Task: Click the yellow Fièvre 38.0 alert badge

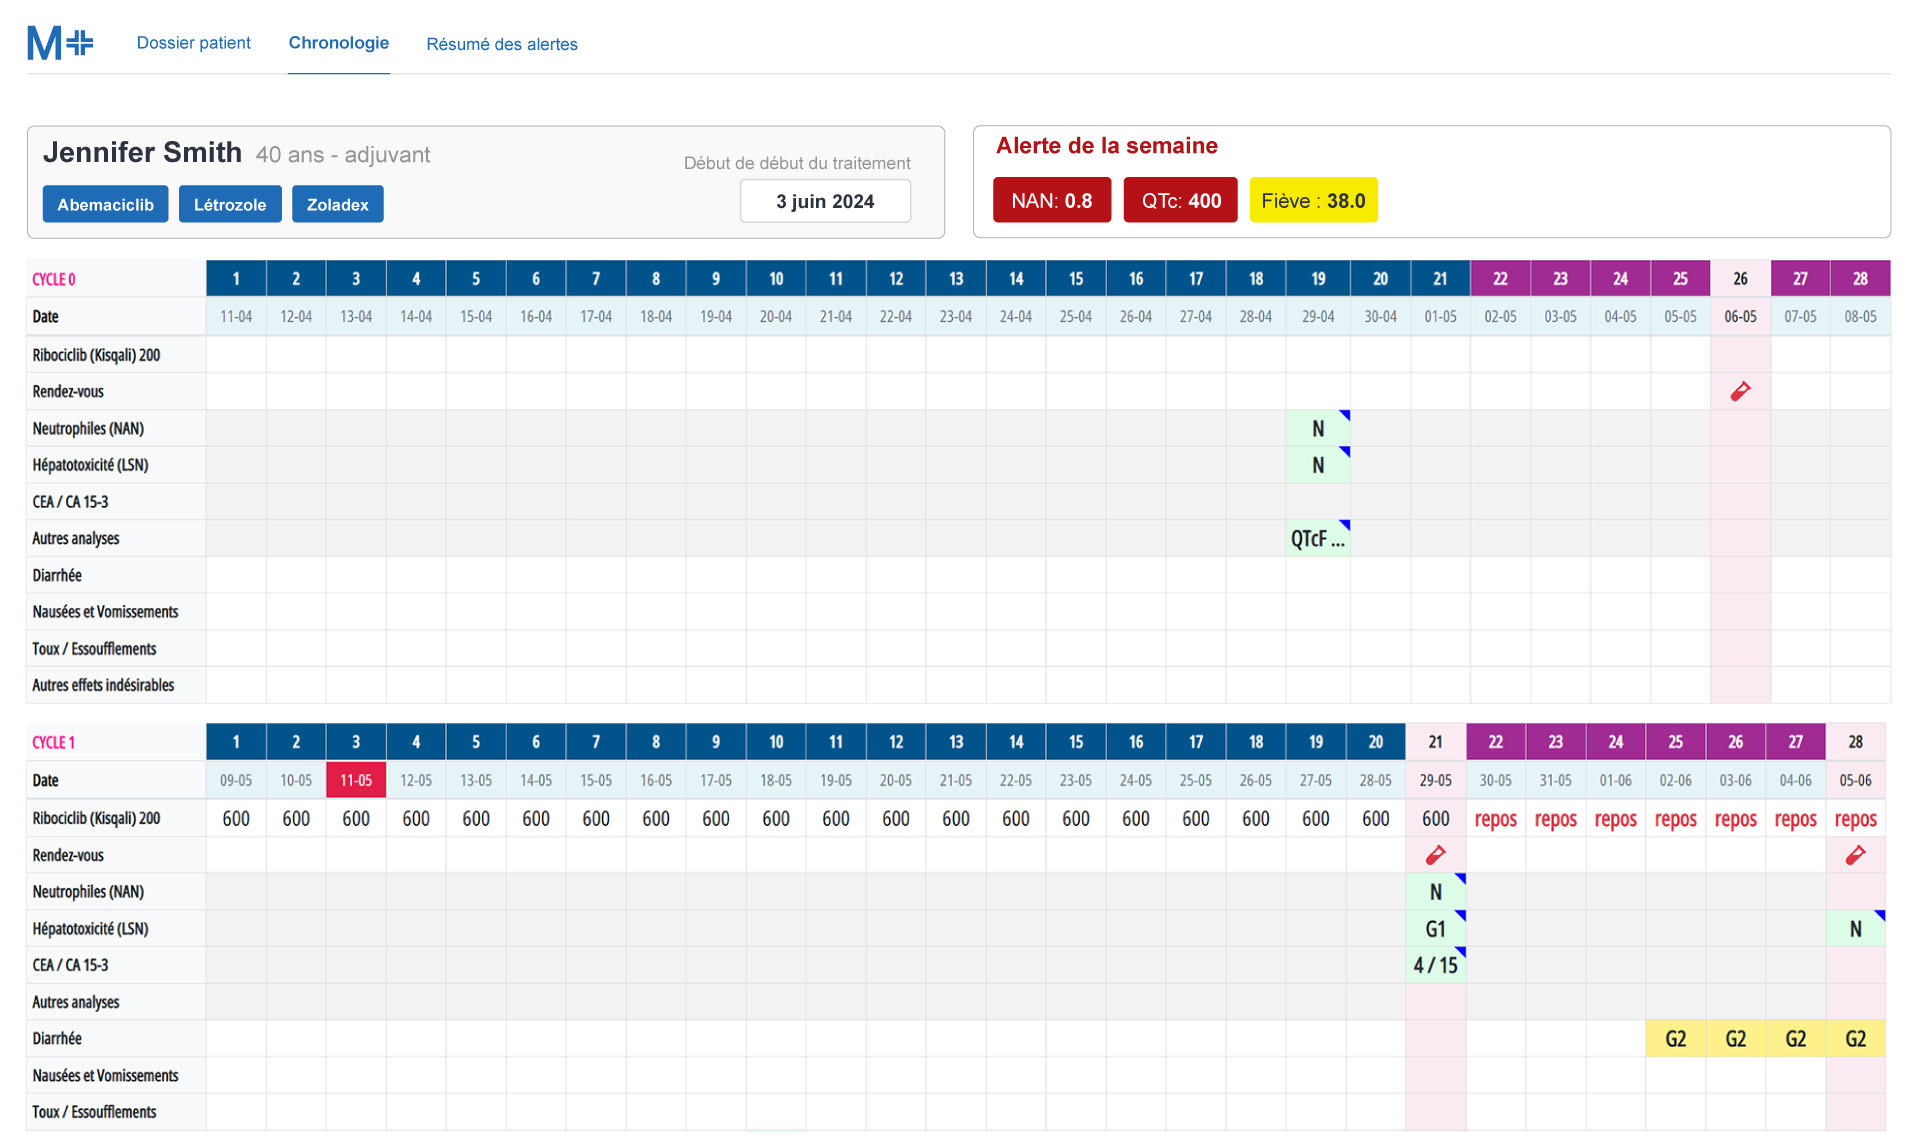Action: [1312, 200]
